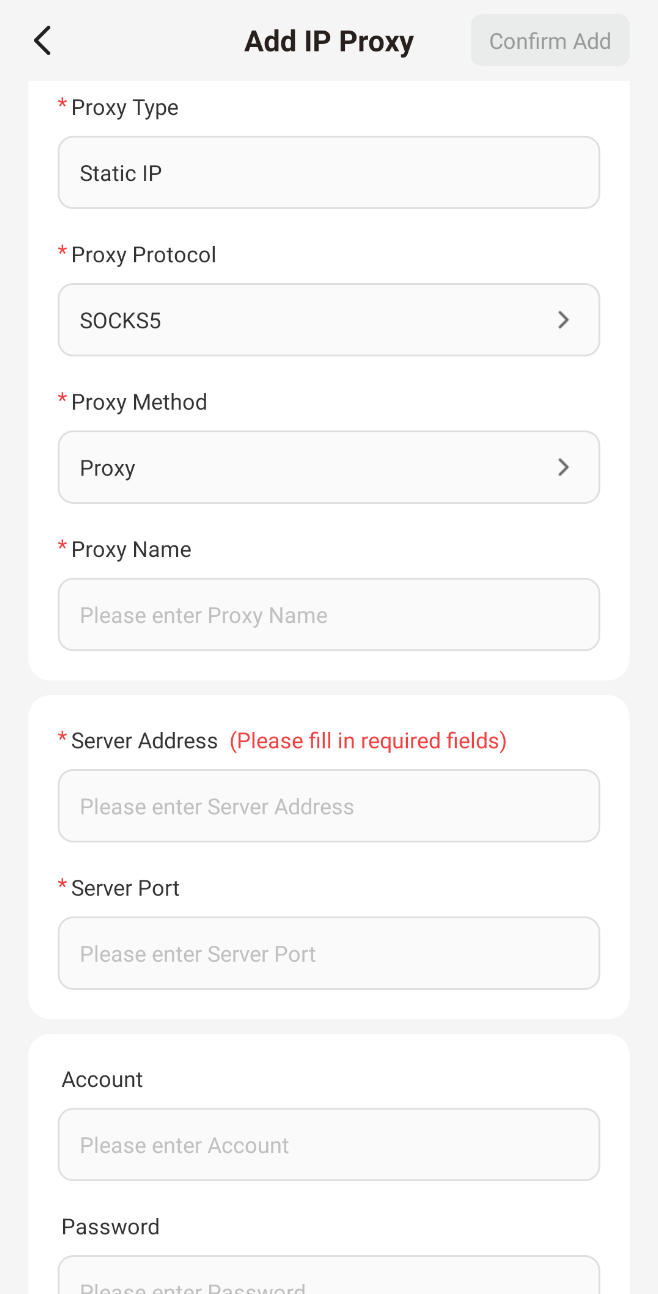Focus the Proxy Name input field
The width and height of the screenshot is (658, 1294).
click(328, 615)
